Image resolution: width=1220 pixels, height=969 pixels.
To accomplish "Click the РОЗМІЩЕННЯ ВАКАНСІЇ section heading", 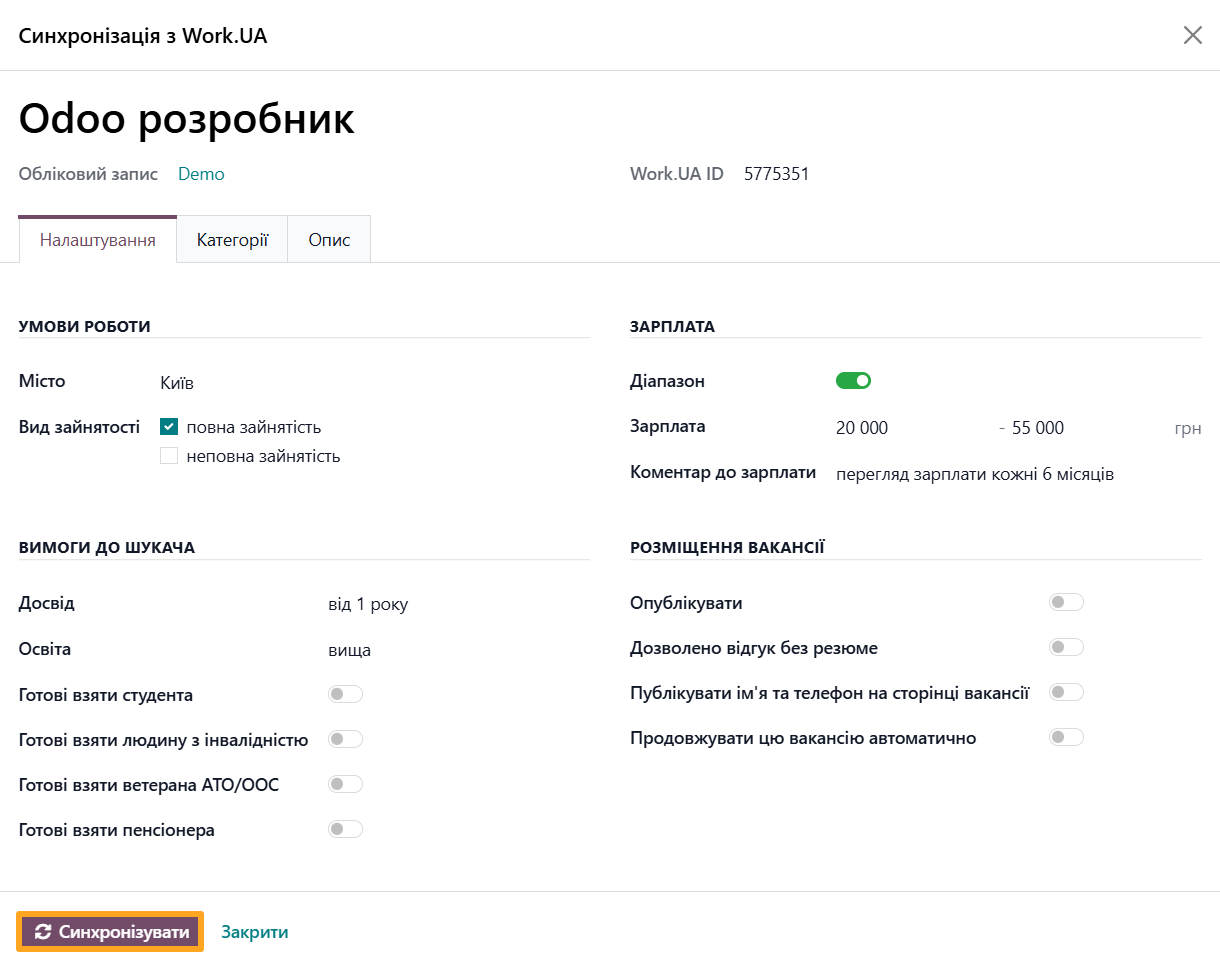I will tap(727, 547).
